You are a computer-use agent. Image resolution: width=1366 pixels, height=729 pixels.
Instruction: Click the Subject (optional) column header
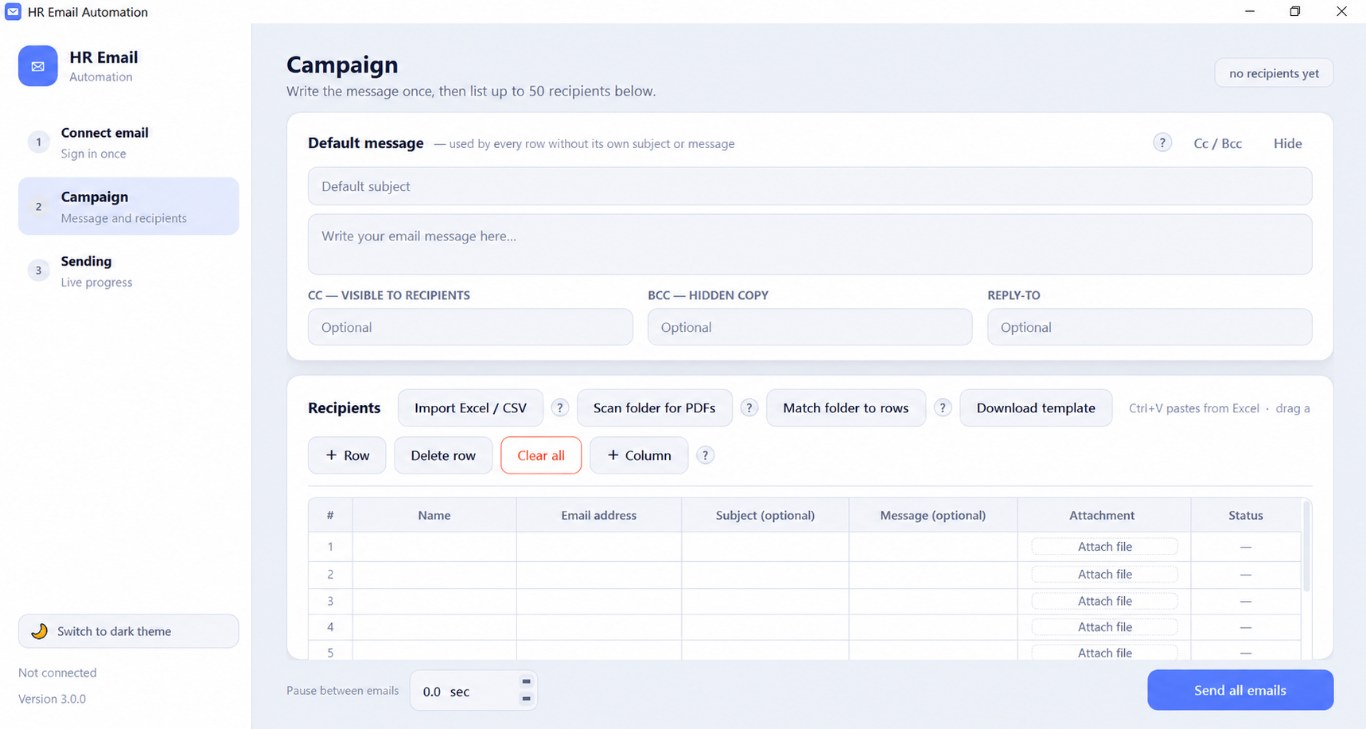pos(765,516)
